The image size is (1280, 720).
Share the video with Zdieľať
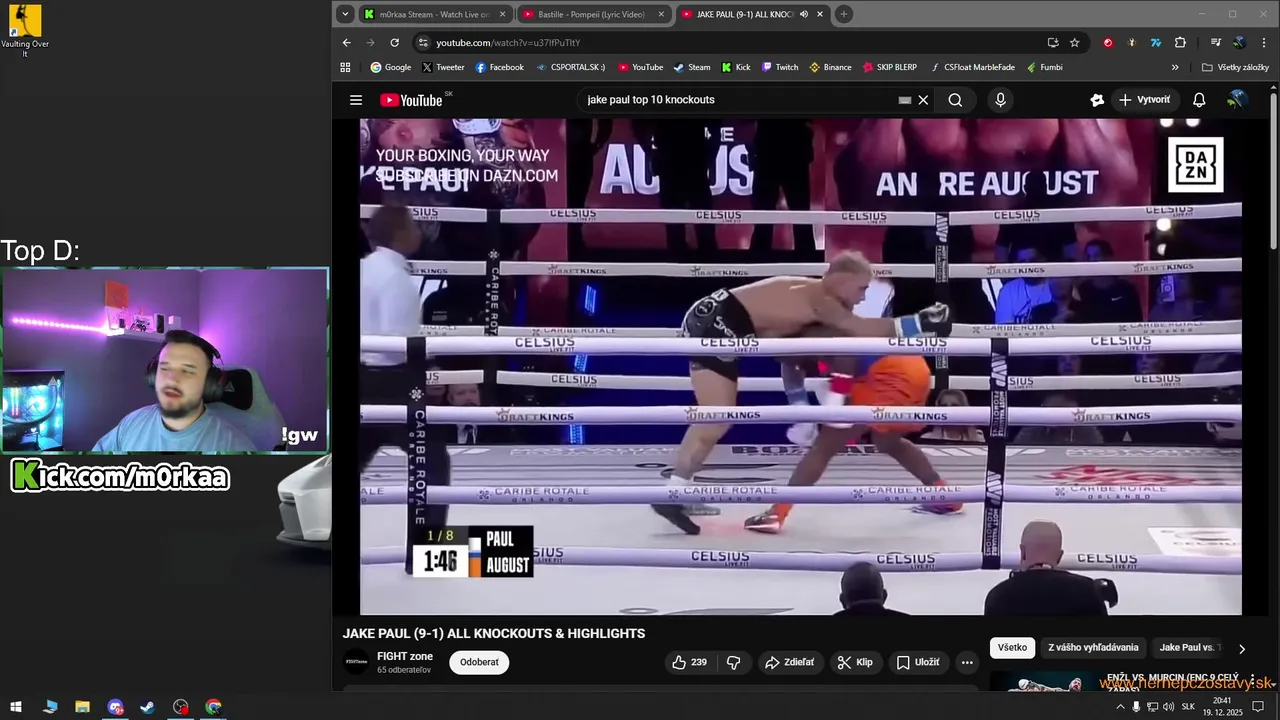click(789, 662)
